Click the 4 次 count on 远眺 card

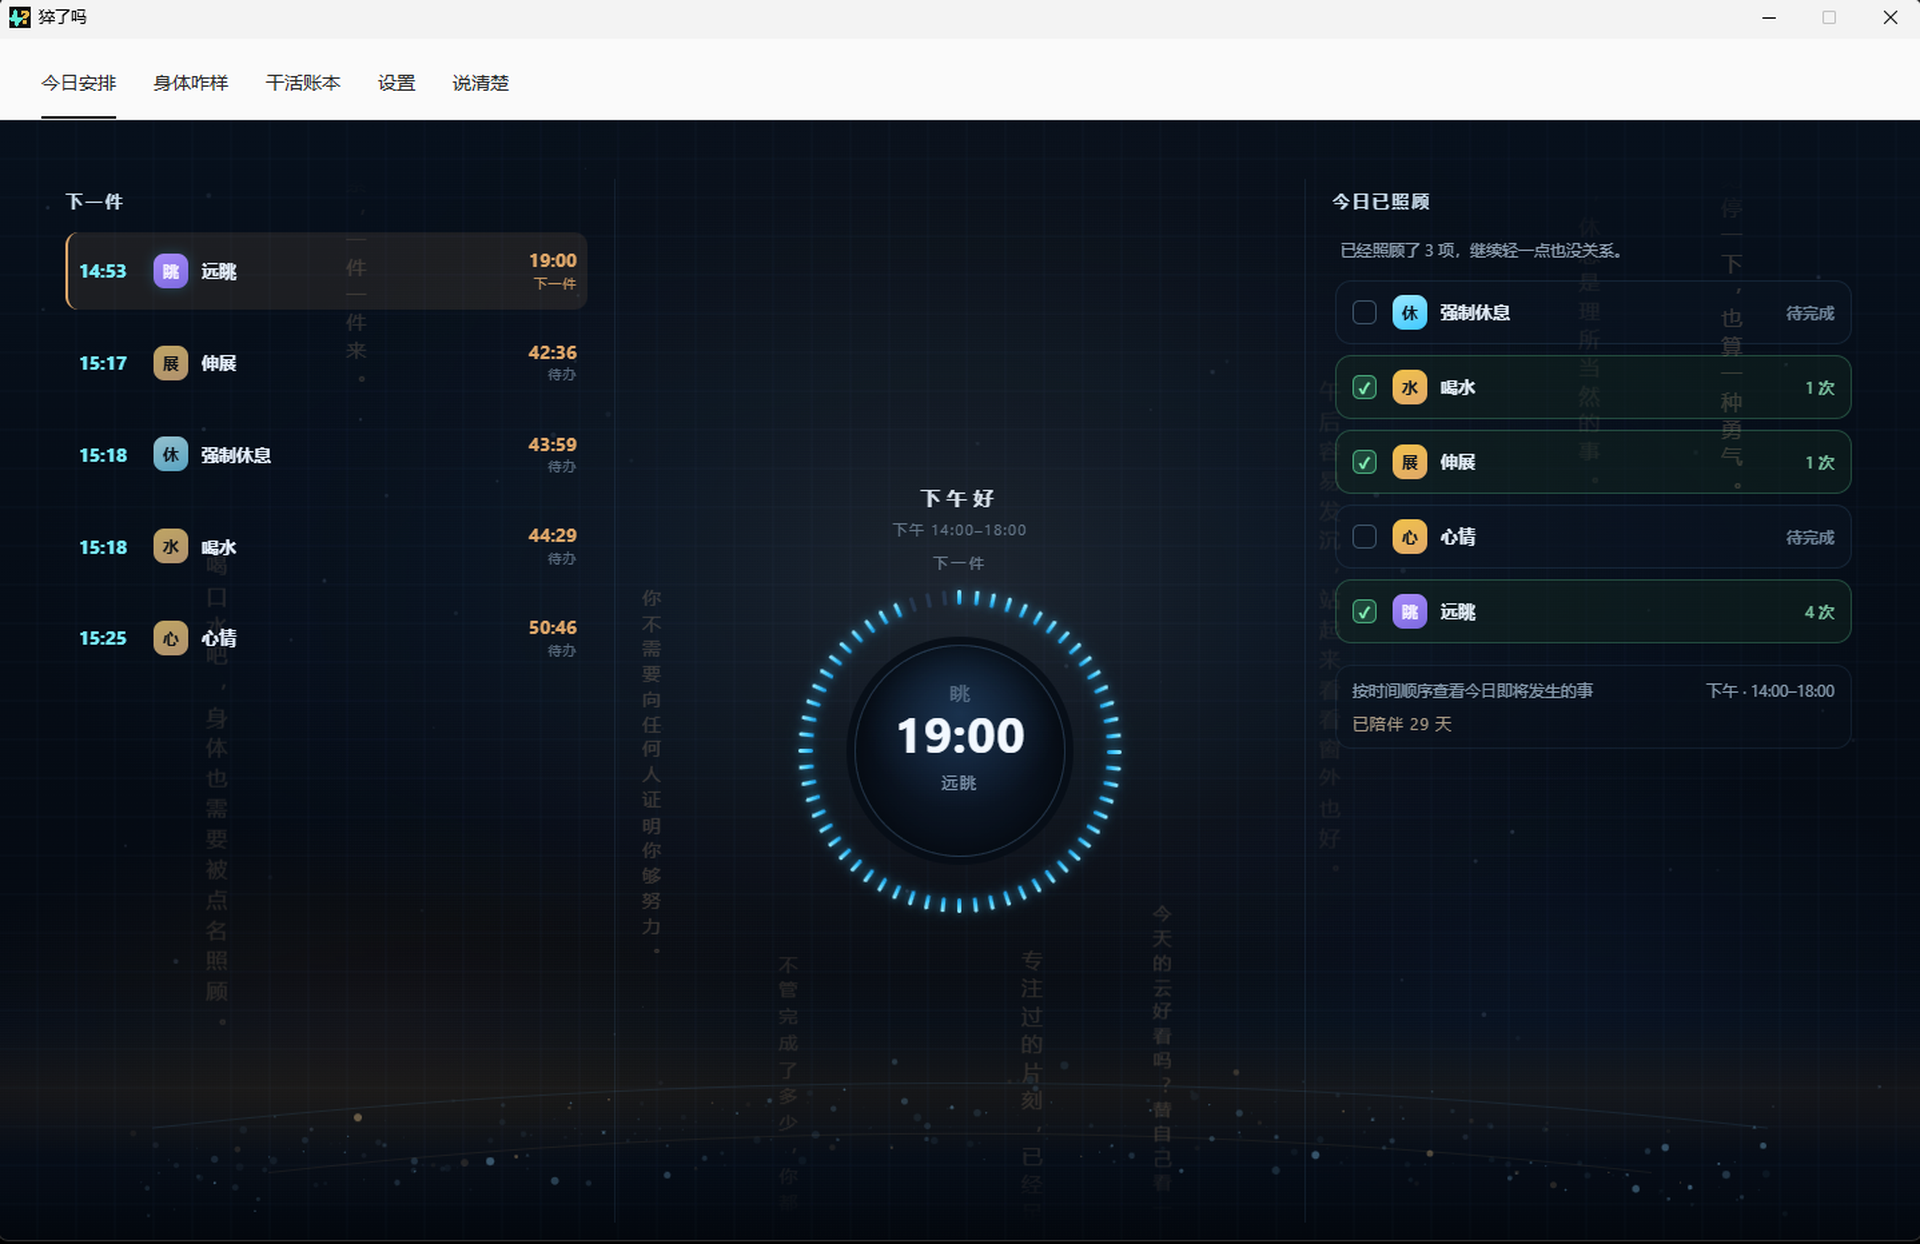[1819, 612]
